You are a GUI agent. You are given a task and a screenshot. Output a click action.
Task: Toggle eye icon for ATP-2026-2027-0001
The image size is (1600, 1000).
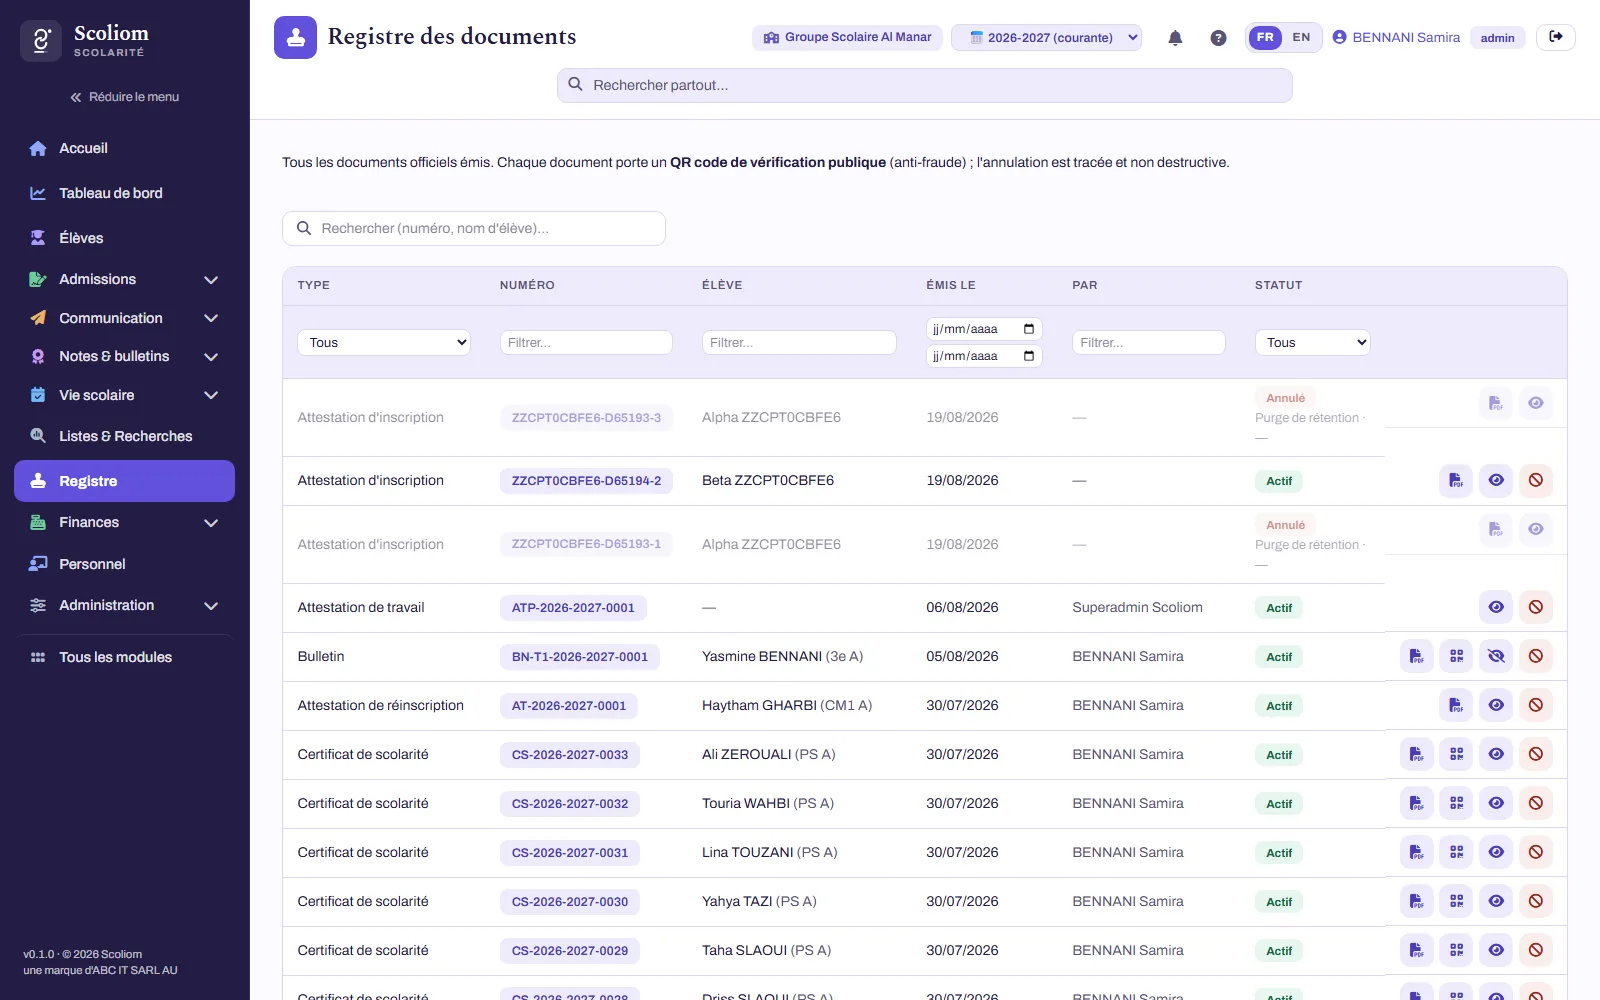coord(1496,607)
